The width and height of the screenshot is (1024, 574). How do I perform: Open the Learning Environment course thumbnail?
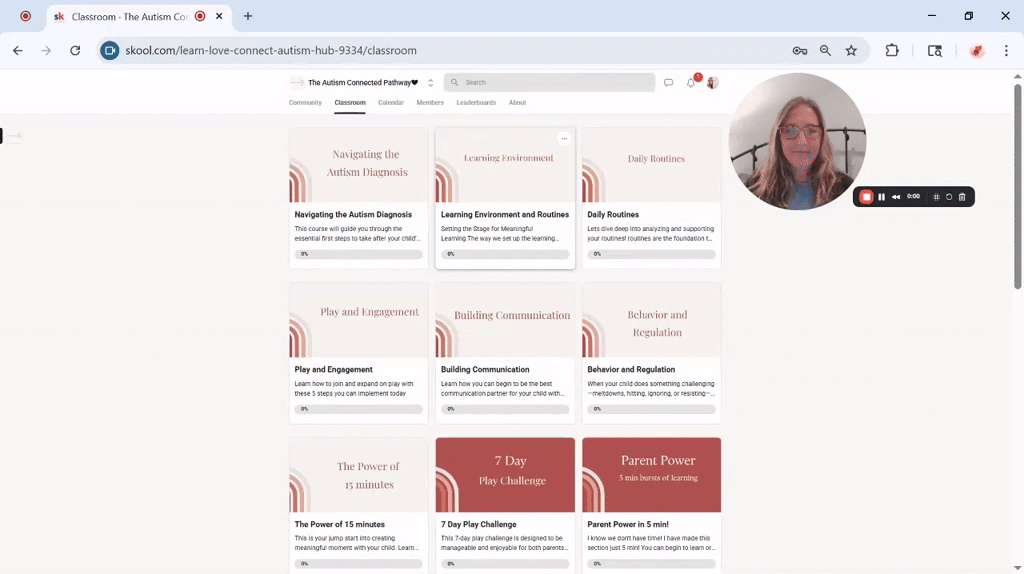tap(505, 165)
